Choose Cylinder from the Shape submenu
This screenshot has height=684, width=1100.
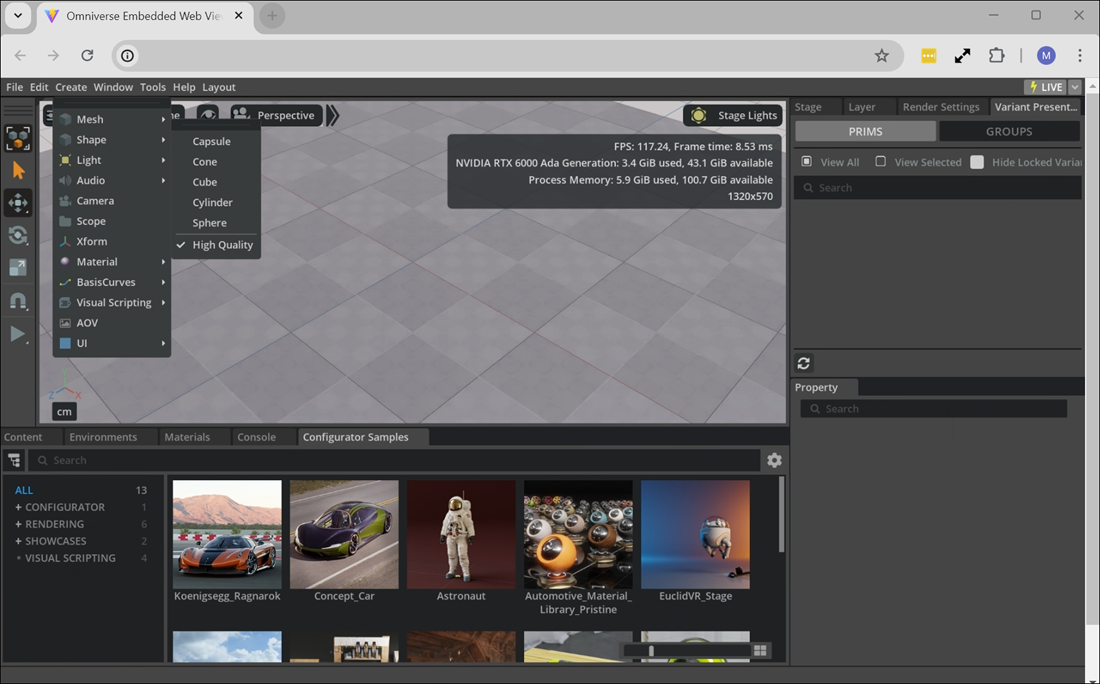click(212, 202)
